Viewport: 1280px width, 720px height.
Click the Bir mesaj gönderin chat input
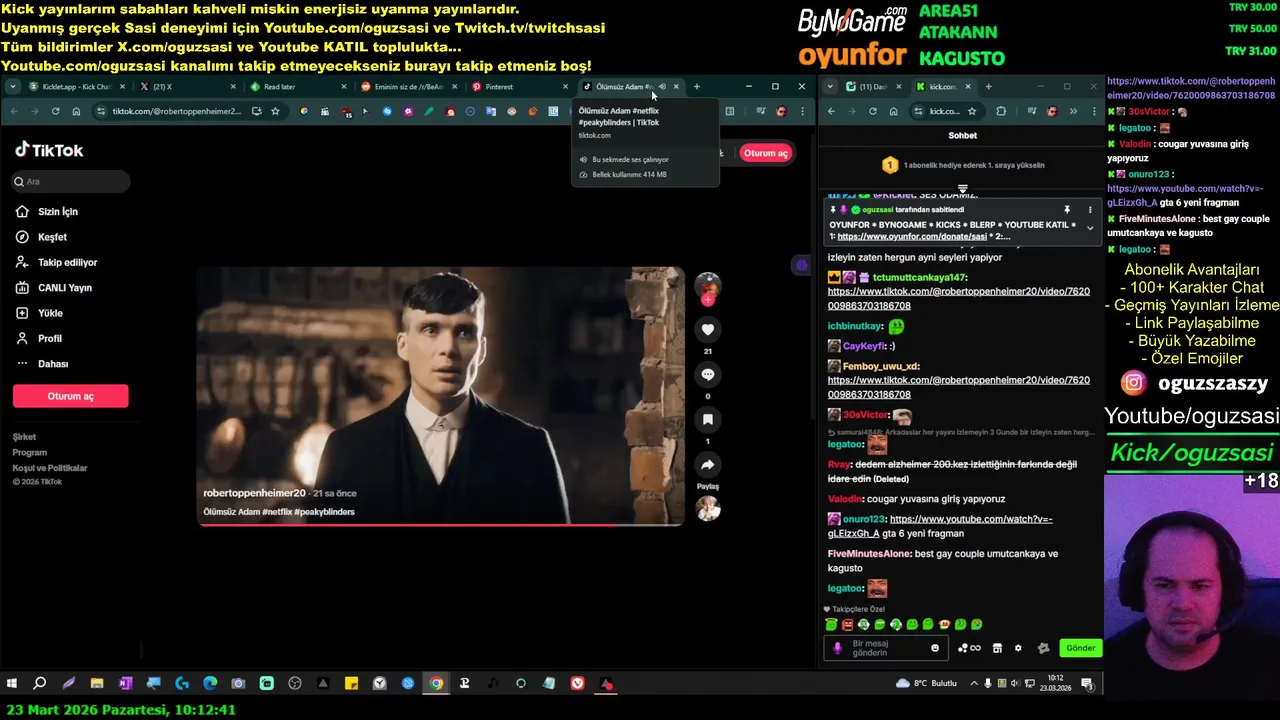pyautogui.click(x=886, y=648)
